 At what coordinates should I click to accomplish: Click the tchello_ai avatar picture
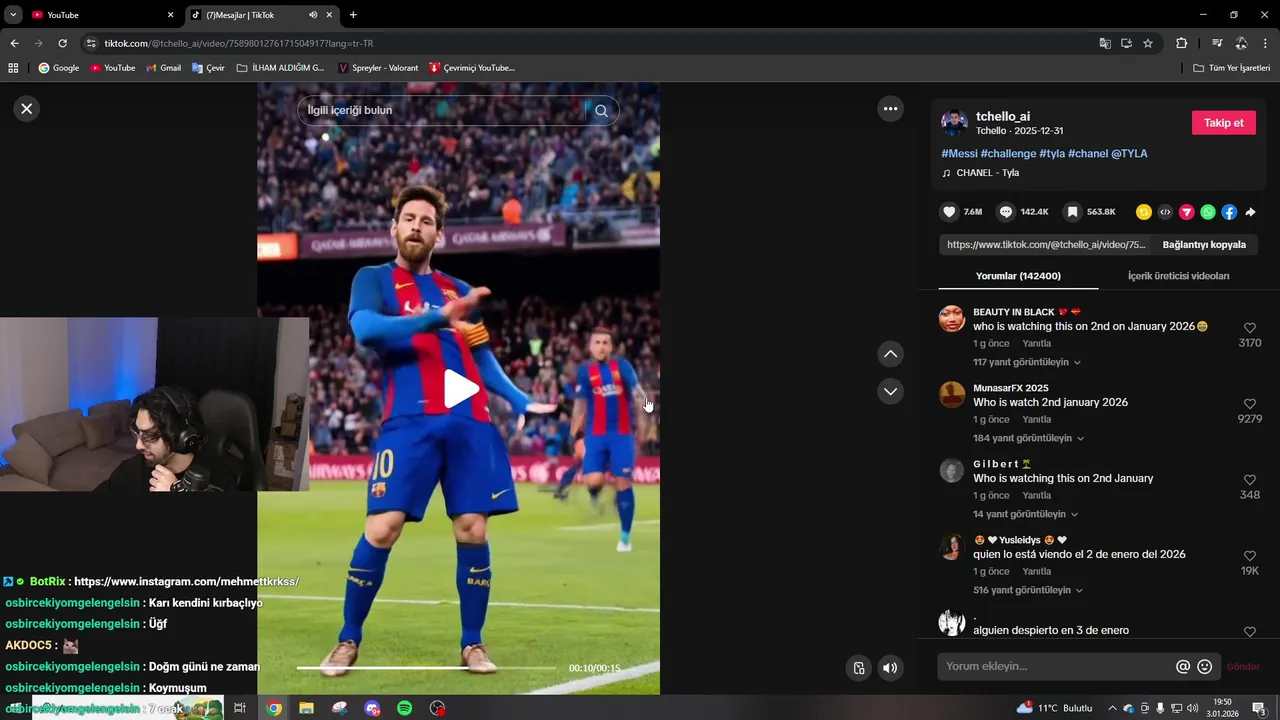tap(955, 123)
